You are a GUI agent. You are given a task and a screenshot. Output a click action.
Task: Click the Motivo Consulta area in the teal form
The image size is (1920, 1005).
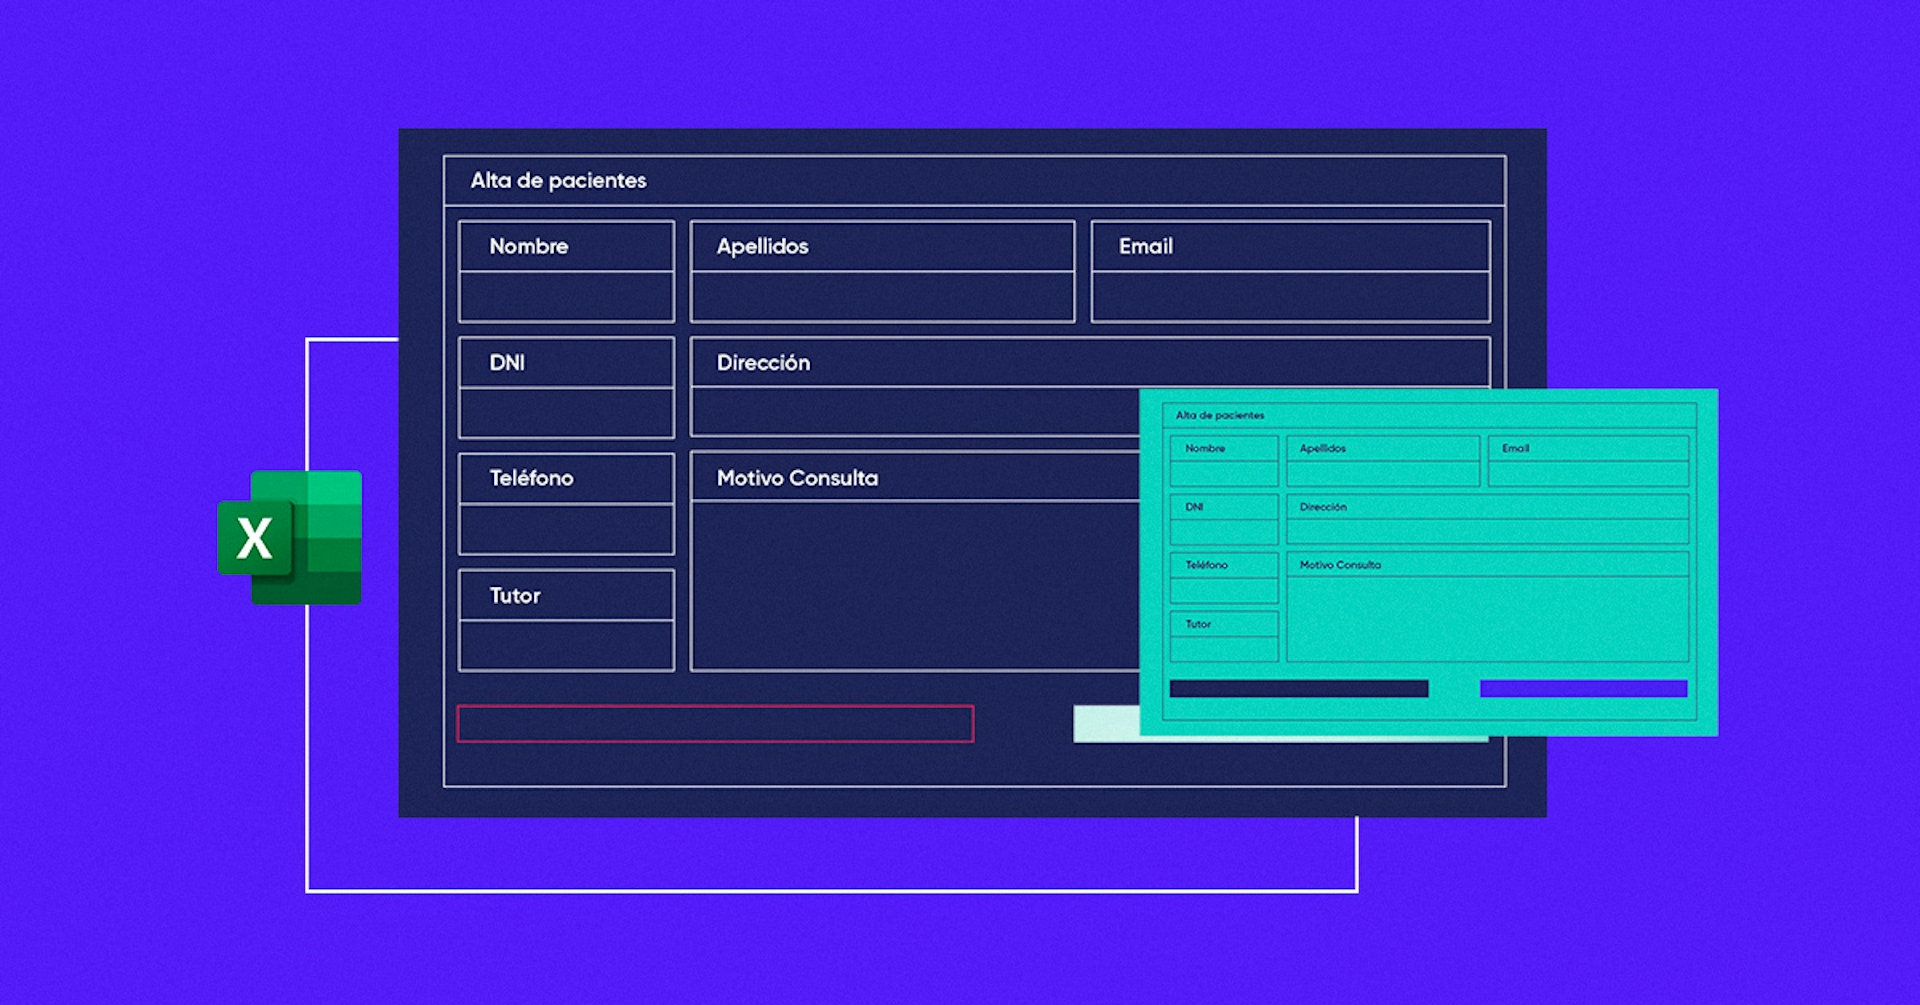pyautogui.click(x=1488, y=619)
